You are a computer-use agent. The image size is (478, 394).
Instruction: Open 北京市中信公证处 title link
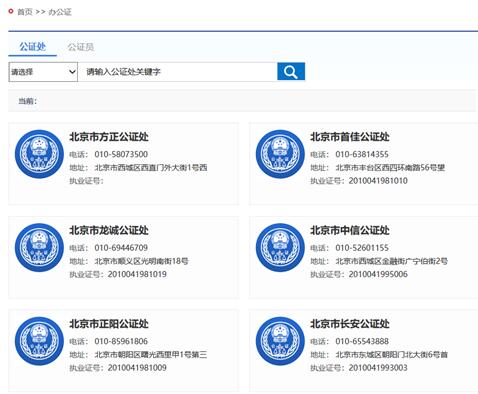tap(350, 230)
